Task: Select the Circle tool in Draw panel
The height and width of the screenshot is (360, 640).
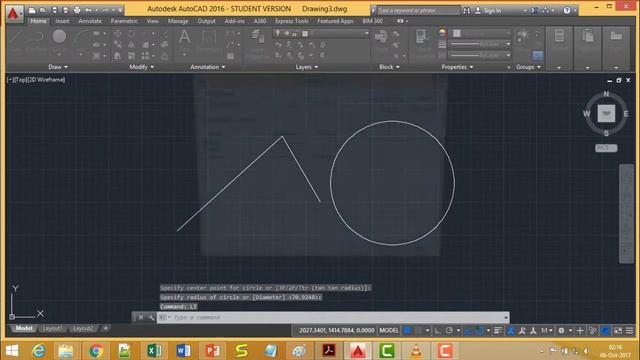Action: (60, 40)
